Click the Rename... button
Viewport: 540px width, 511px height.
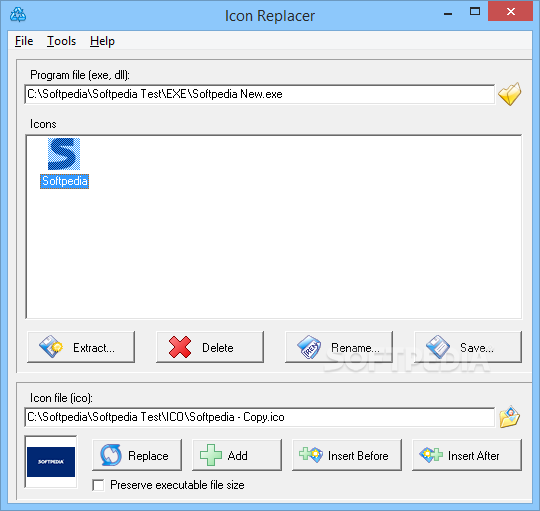pyautogui.click(x=339, y=347)
